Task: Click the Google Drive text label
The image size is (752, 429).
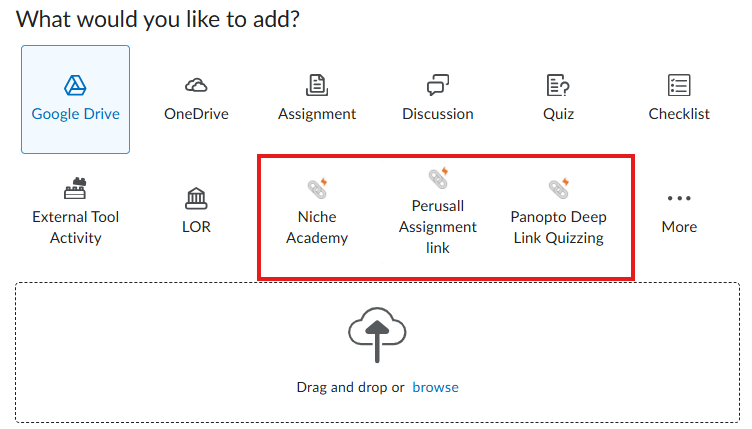Action: click(x=75, y=114)
